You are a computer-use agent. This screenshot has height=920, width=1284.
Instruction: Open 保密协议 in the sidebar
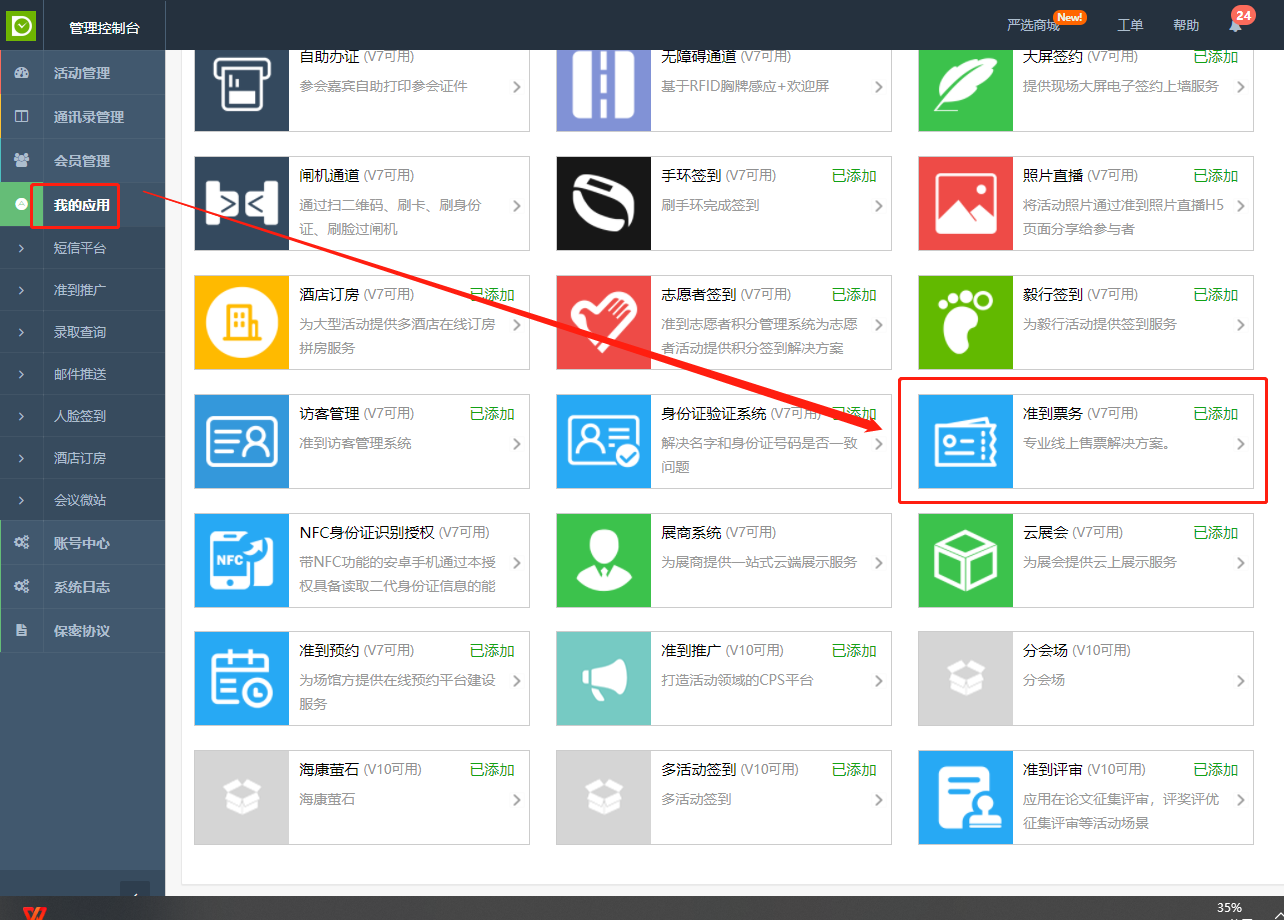click(82, 631)
